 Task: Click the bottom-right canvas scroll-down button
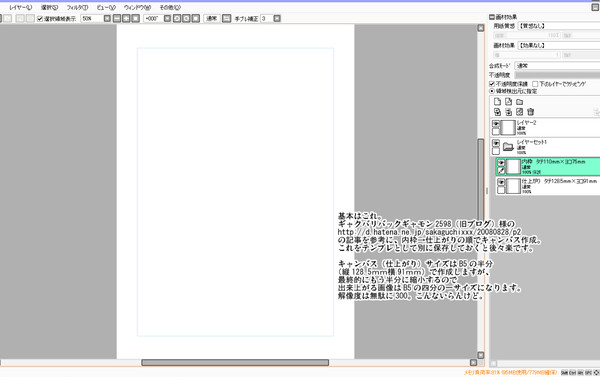tap(481, 355)
